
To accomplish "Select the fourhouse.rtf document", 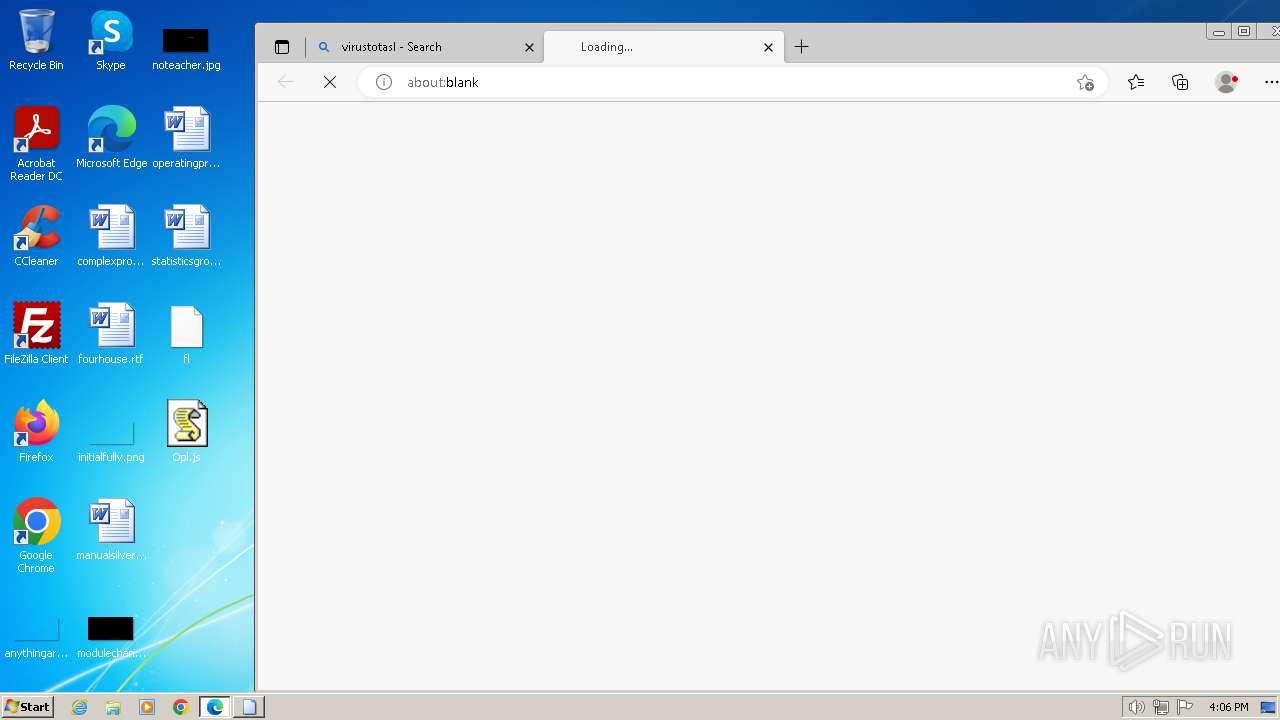I will point(111,334).
